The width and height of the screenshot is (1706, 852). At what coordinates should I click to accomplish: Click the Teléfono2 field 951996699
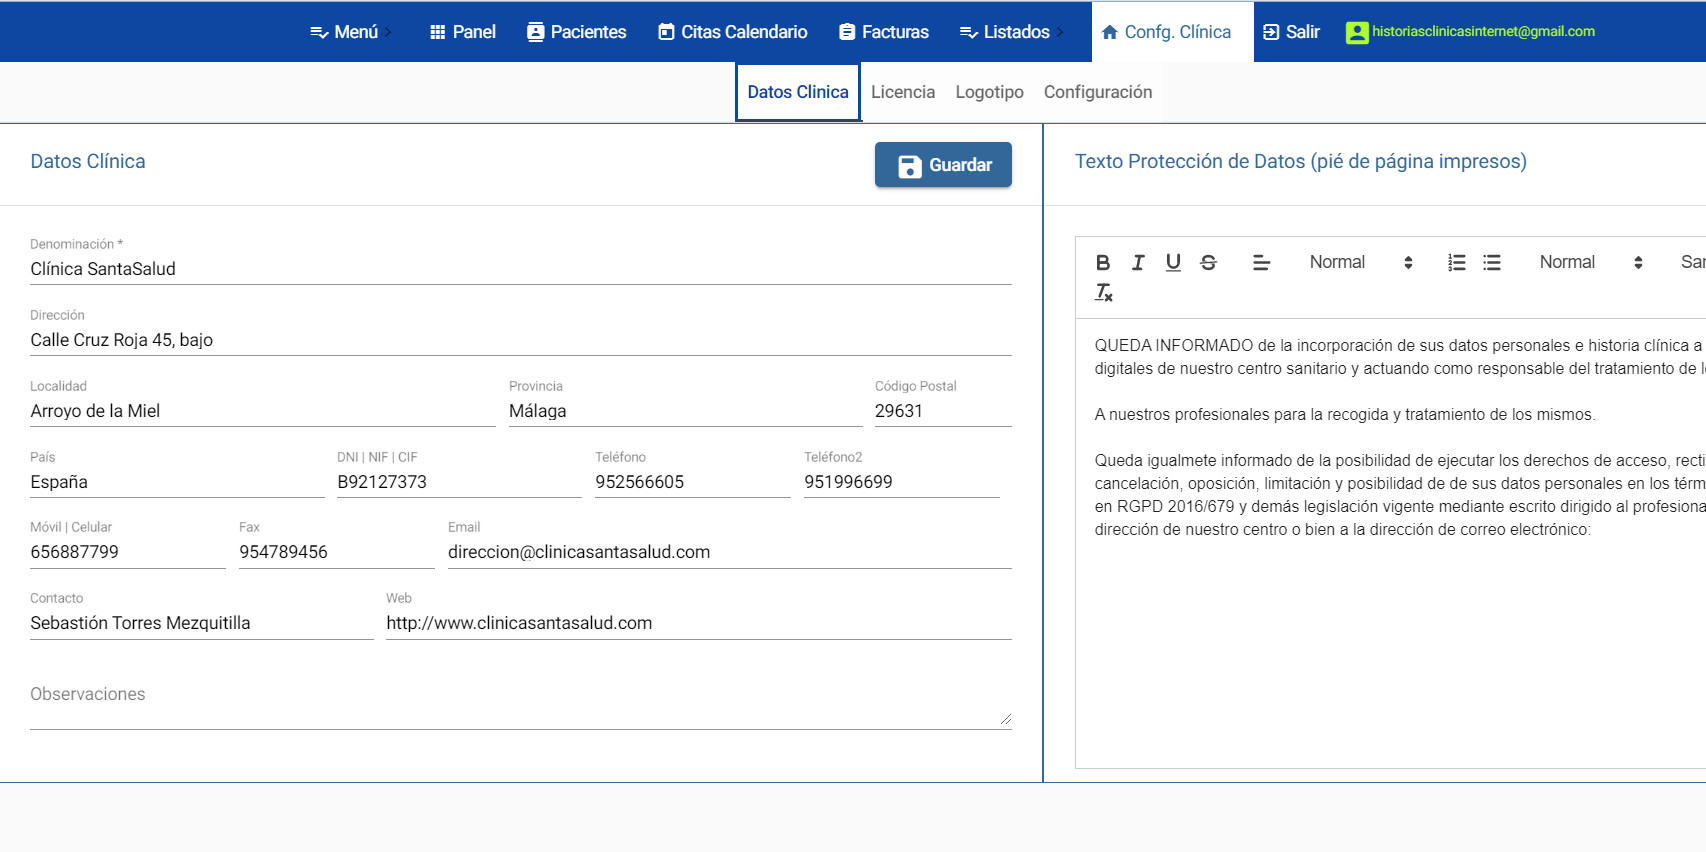902,482
